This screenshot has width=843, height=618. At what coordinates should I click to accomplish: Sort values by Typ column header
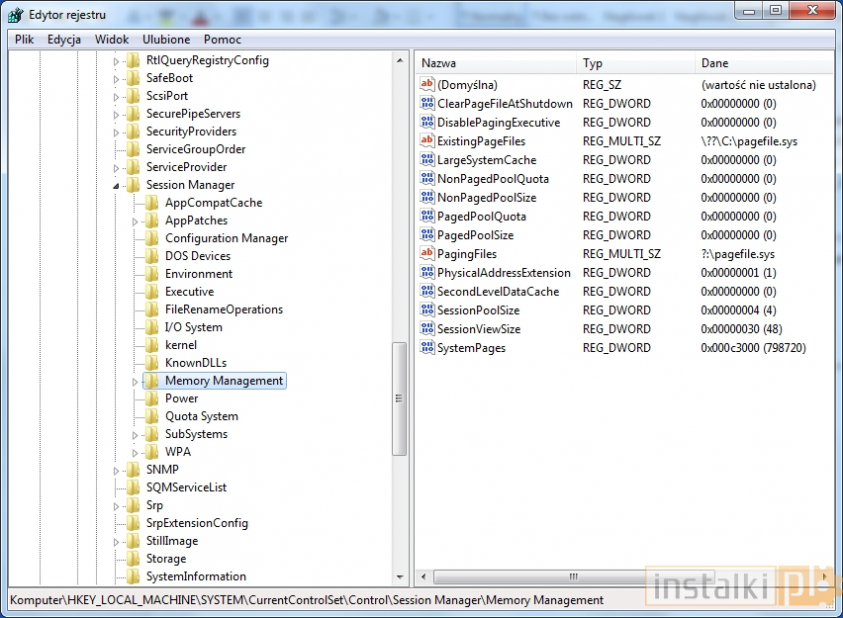point(635,63)
